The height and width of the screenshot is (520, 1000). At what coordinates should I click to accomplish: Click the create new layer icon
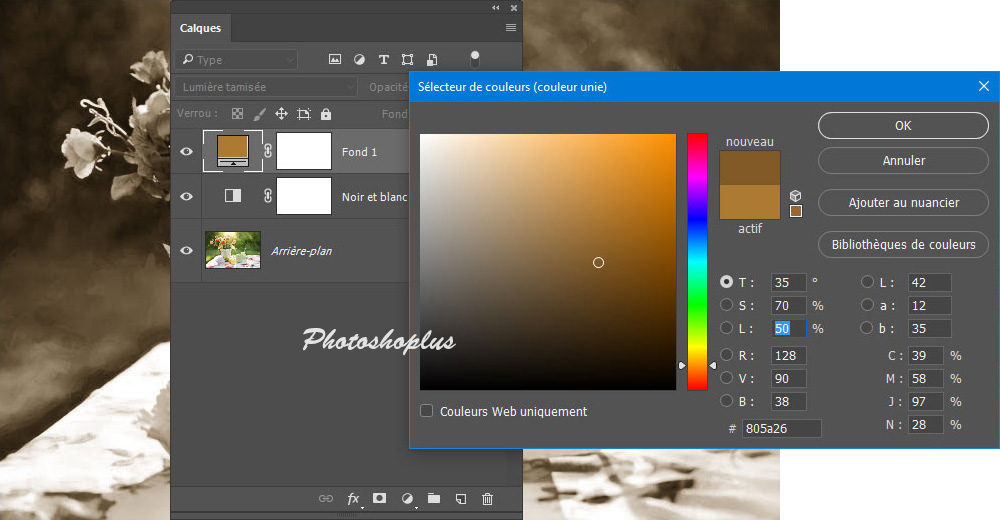coord(461,498)
